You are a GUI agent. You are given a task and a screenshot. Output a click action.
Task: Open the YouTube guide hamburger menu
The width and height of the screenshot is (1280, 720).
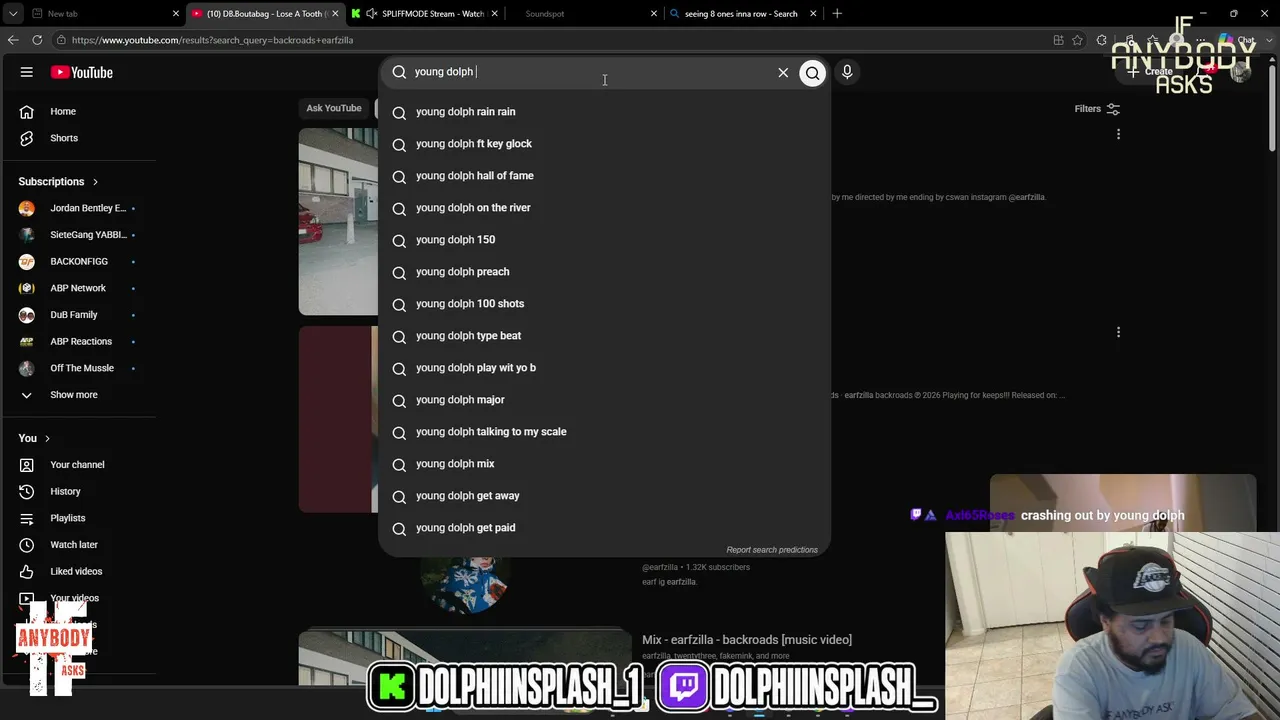[27, 72]
